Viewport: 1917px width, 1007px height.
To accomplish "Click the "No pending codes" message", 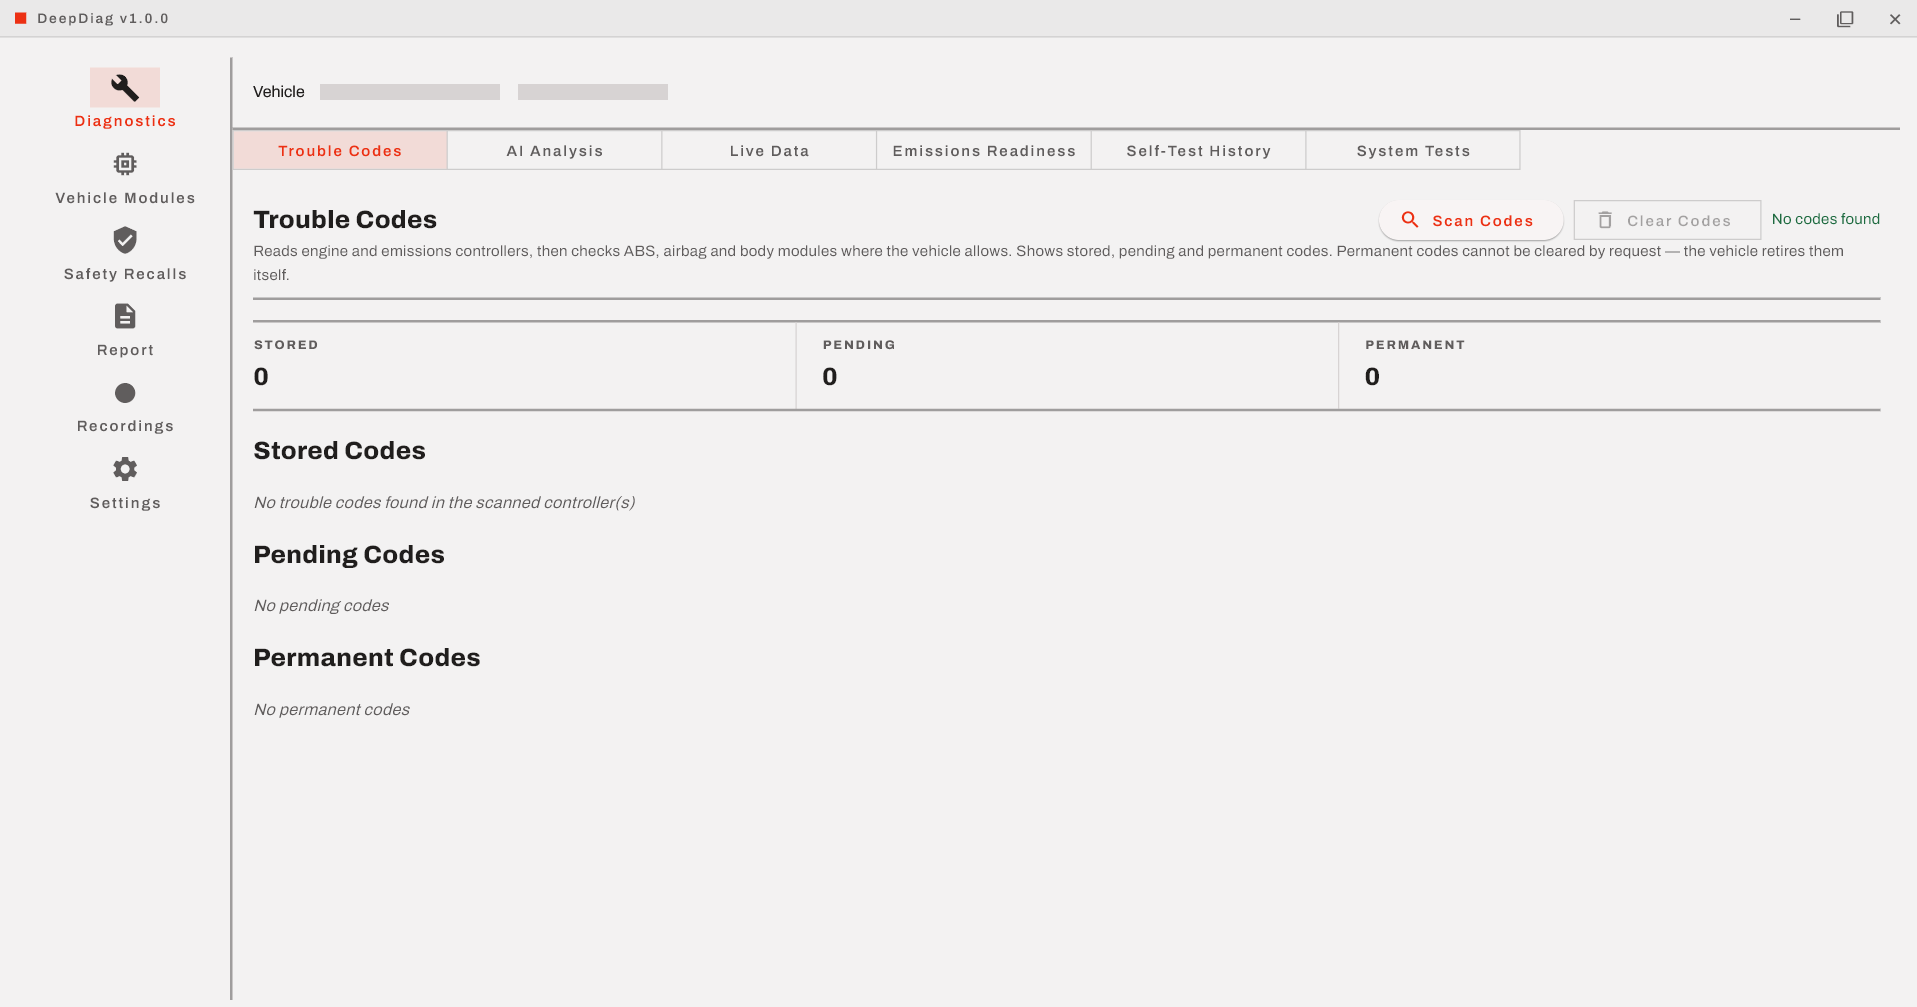I will (321, 605).
